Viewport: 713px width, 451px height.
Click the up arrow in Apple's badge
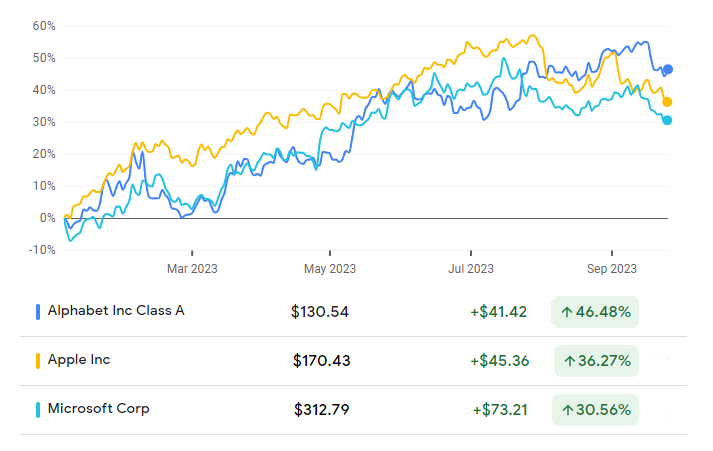click(x=566, y=361)
